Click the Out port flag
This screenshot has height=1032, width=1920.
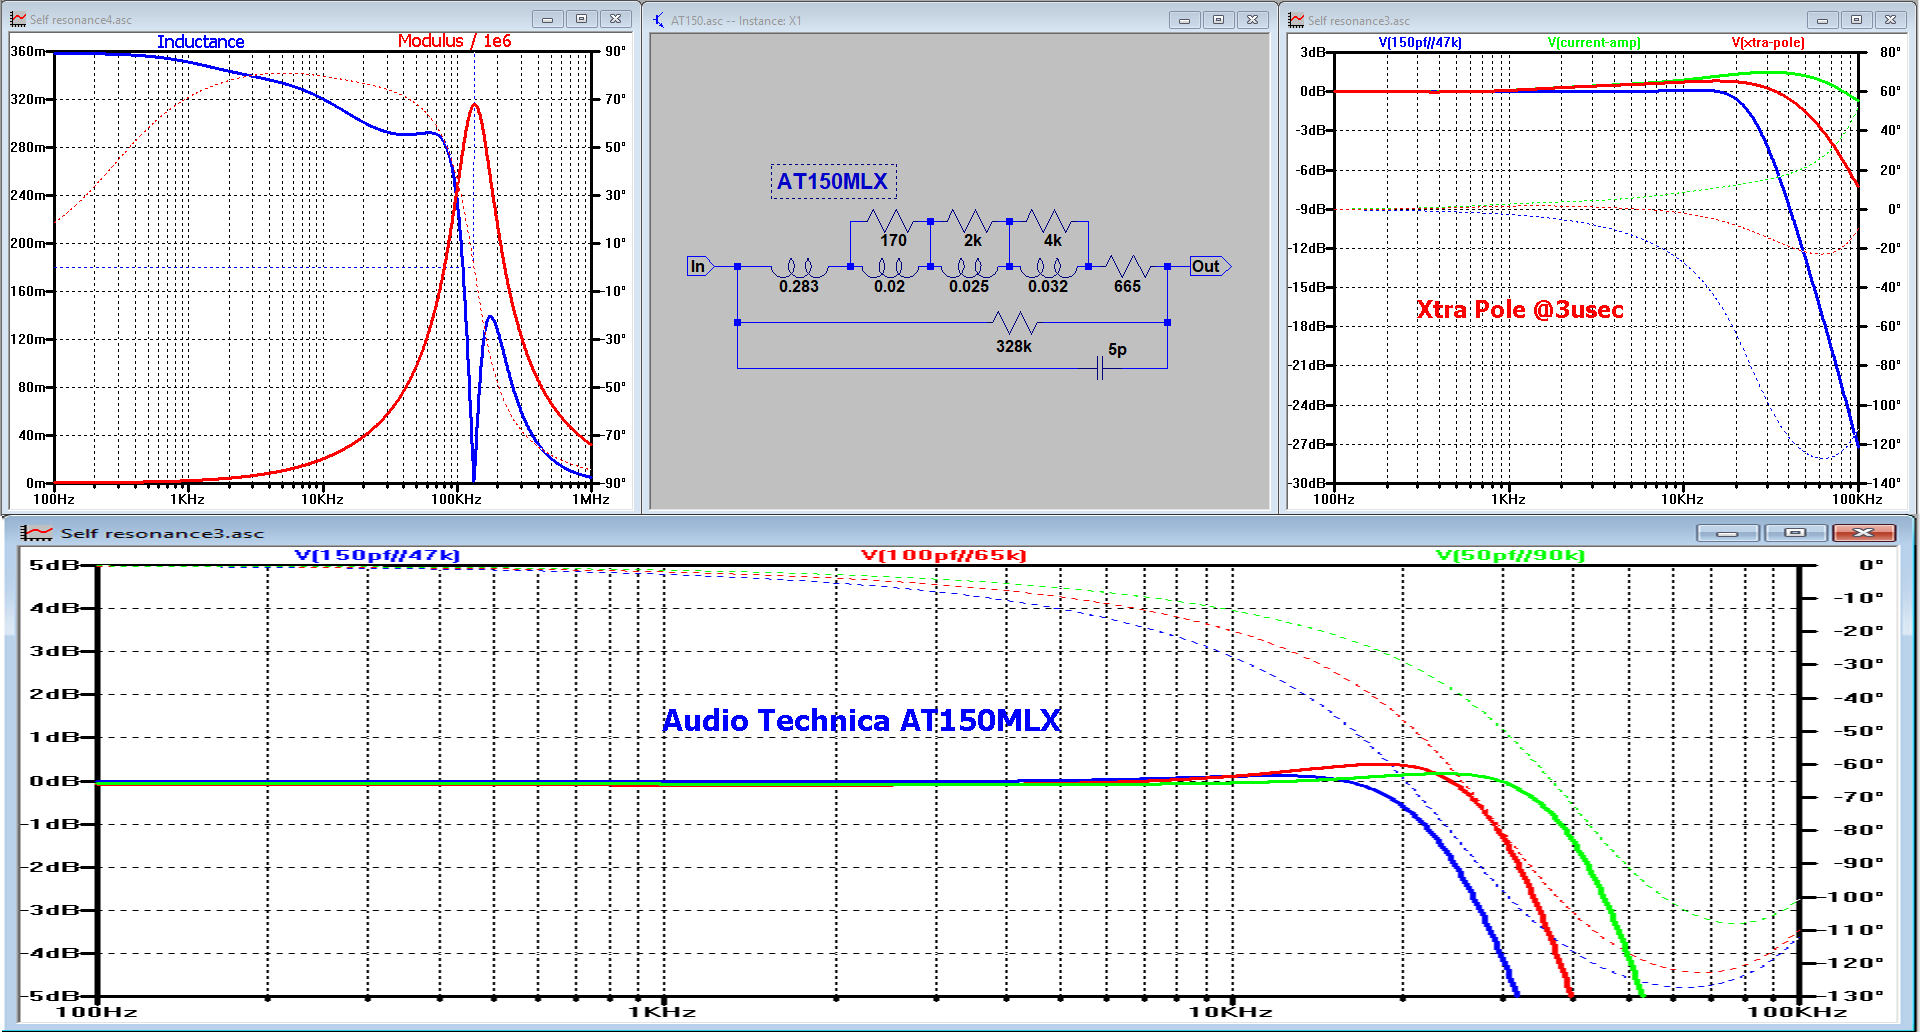[1210, 266]
